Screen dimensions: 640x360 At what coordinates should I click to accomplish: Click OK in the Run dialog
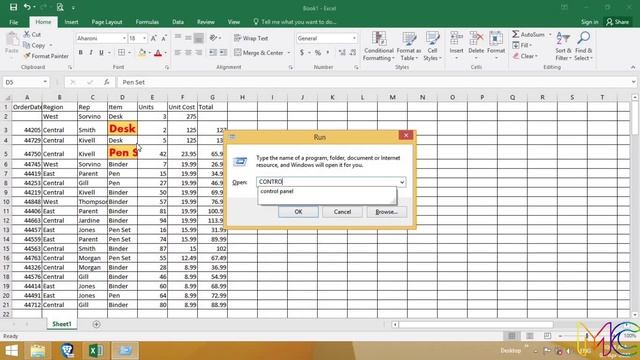[x=298, y=211]
